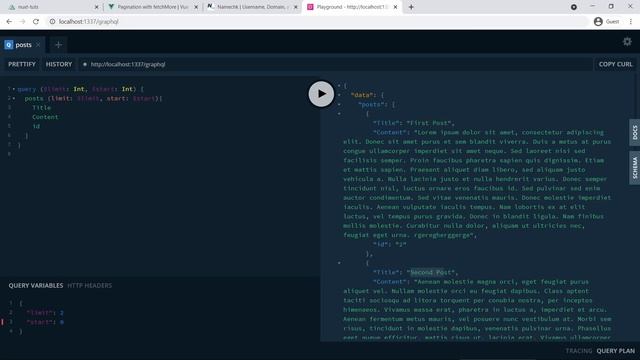Switch to HTTP HEADERS tab
The image size is (640, 360).
tap(89, 285)
